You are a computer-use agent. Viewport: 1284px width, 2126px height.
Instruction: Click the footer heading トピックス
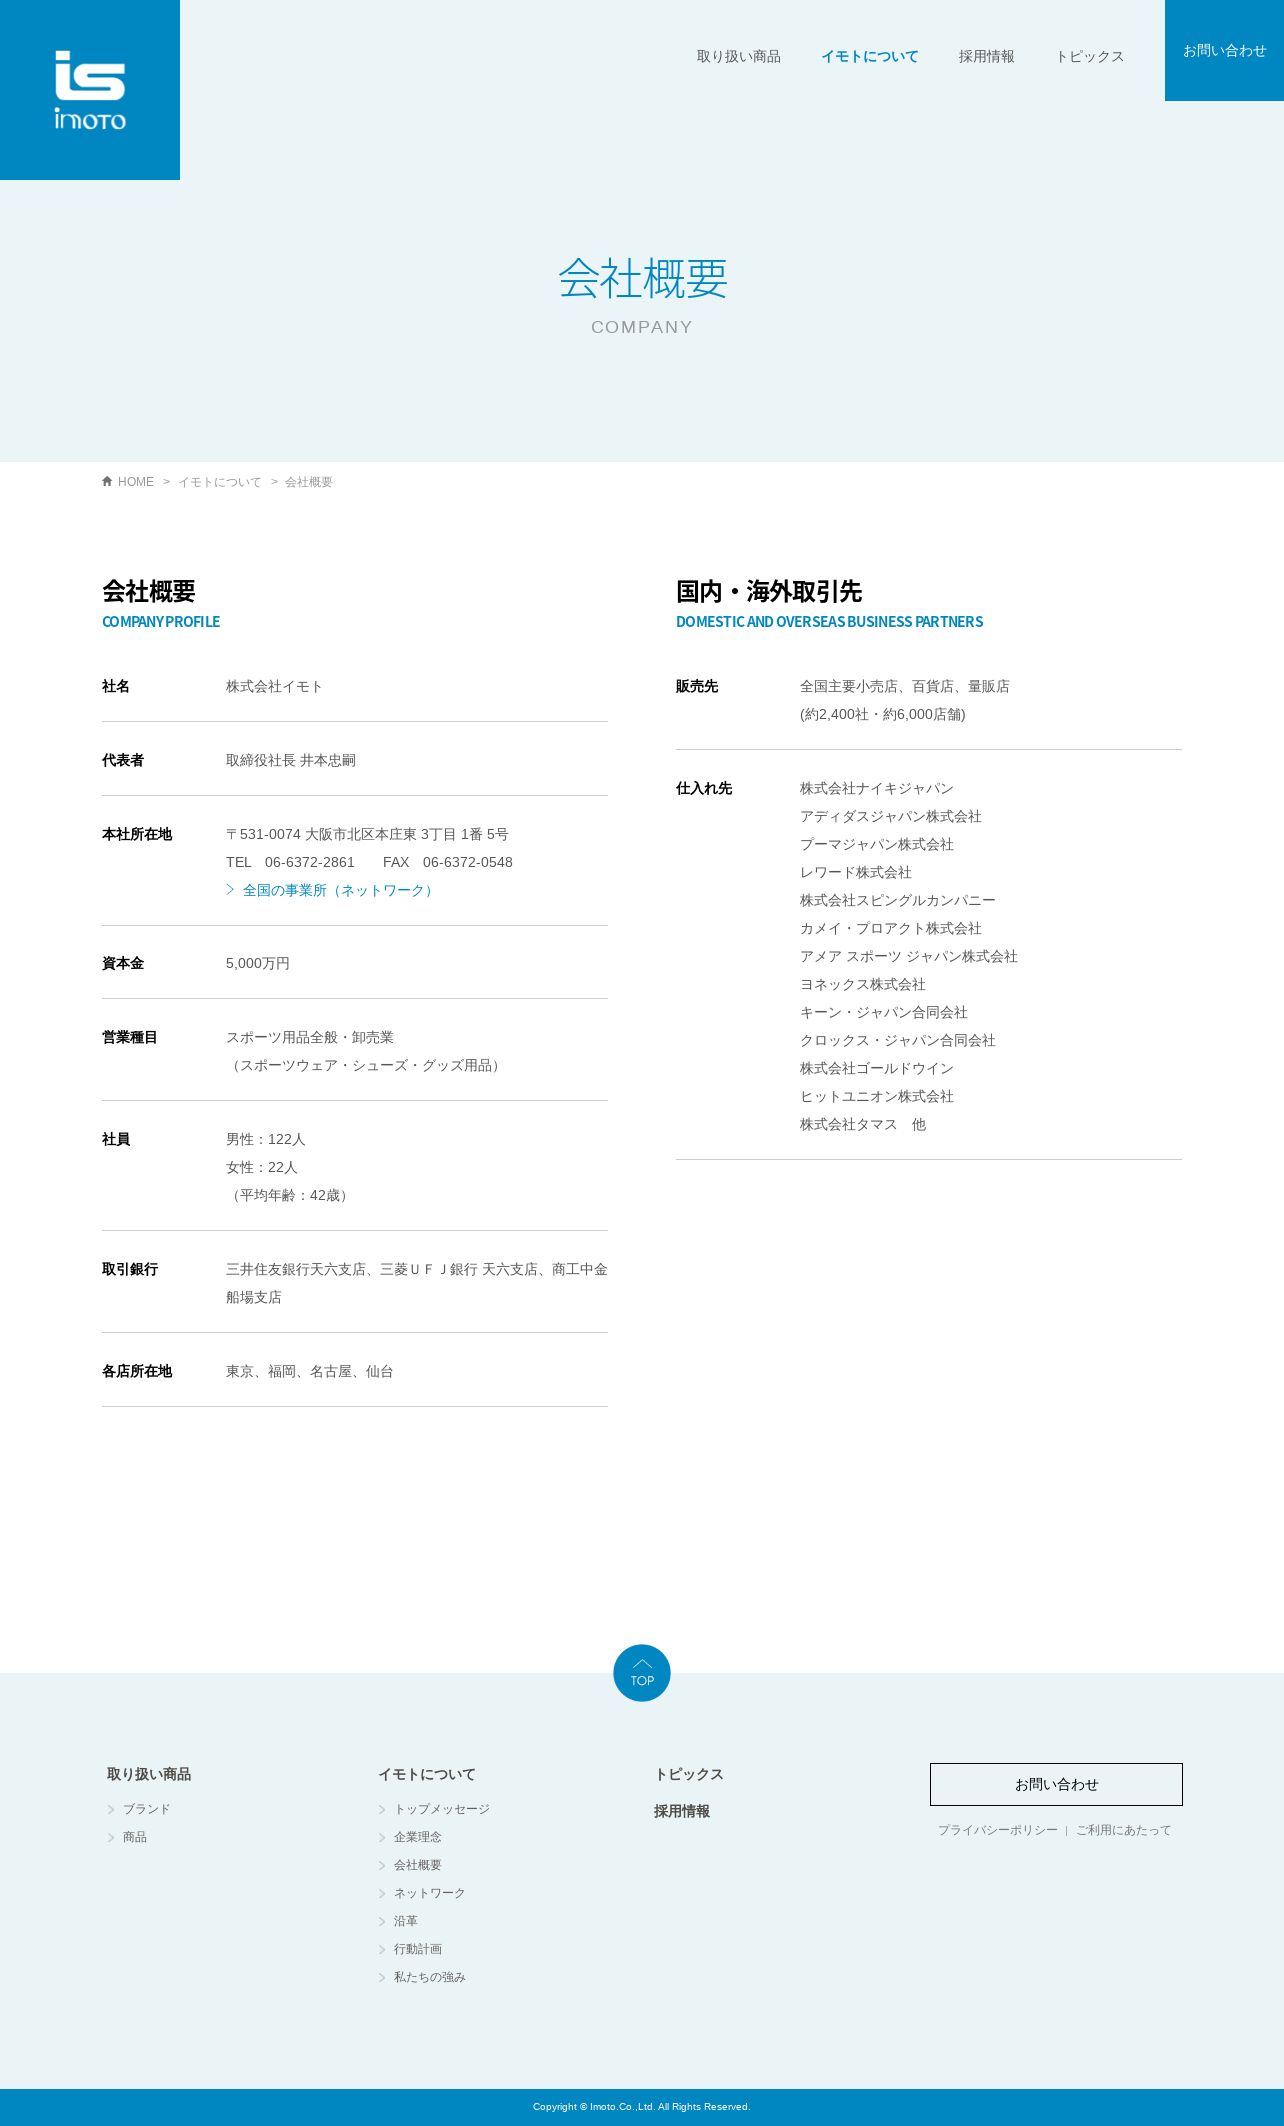click(x=689, y=1774)
